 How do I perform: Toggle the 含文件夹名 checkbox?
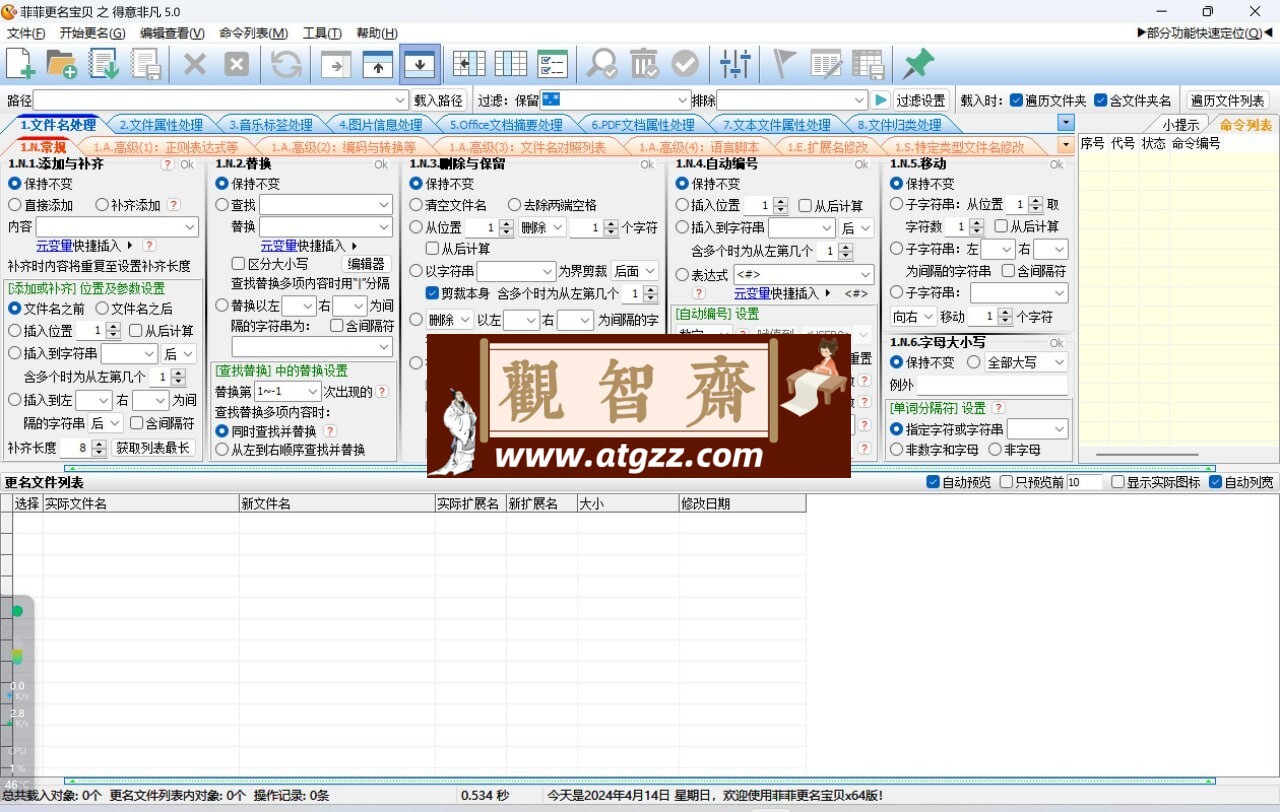pyautogui.click(x=1101, y=100)
